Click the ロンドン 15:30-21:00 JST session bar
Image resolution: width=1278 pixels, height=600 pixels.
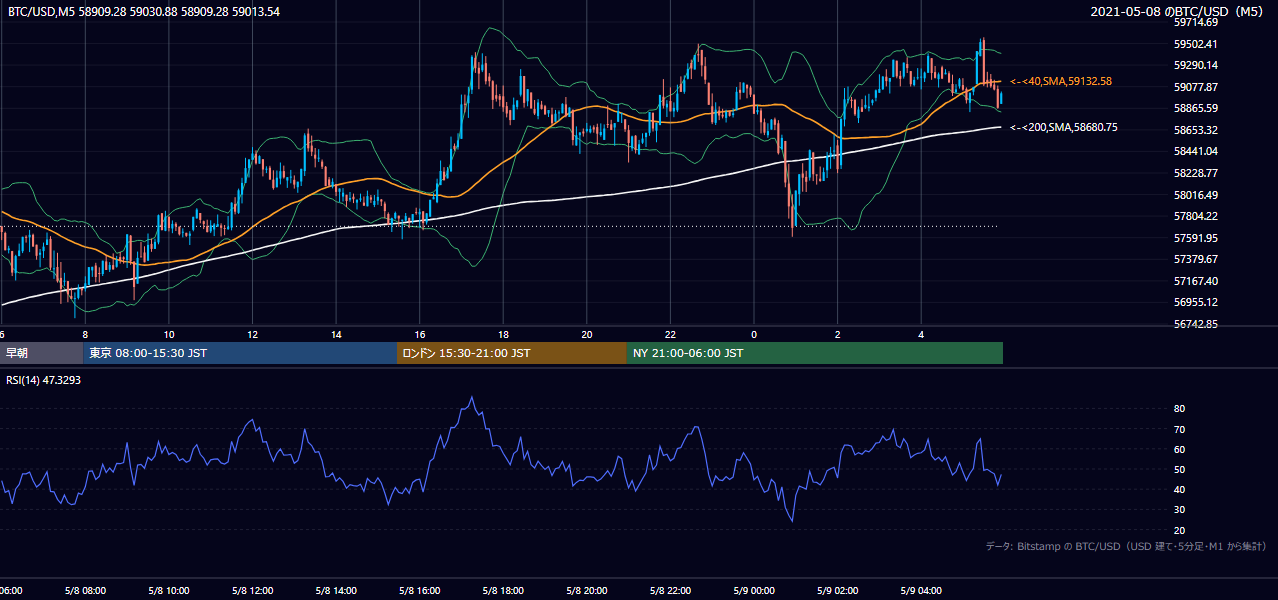tap(512, 353)
